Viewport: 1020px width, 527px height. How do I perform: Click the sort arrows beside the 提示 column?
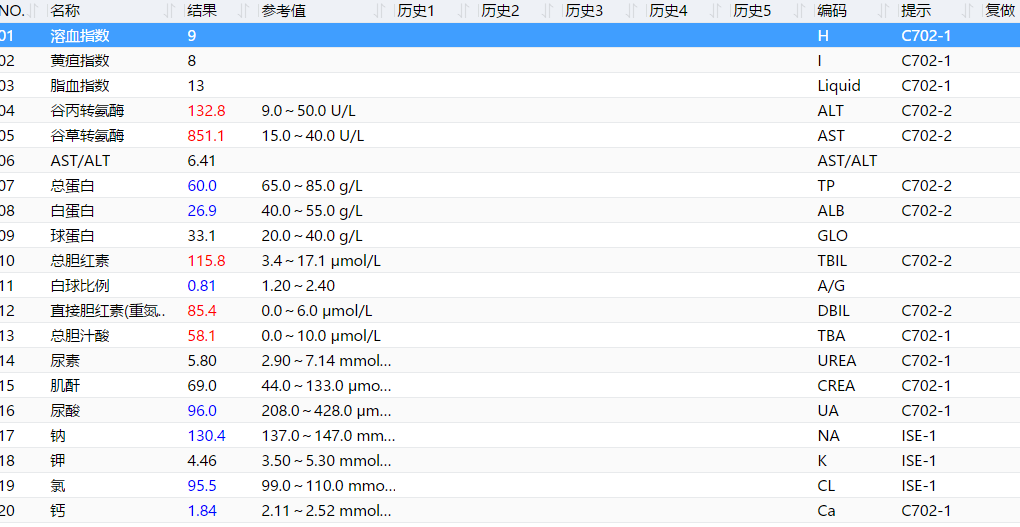click(x=968, y=11)
